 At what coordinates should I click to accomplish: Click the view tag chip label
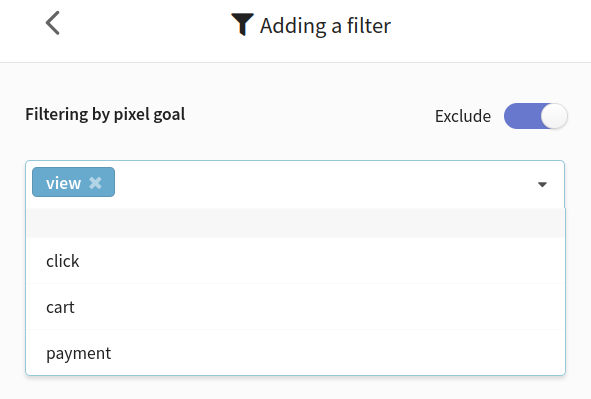[63, 183]
